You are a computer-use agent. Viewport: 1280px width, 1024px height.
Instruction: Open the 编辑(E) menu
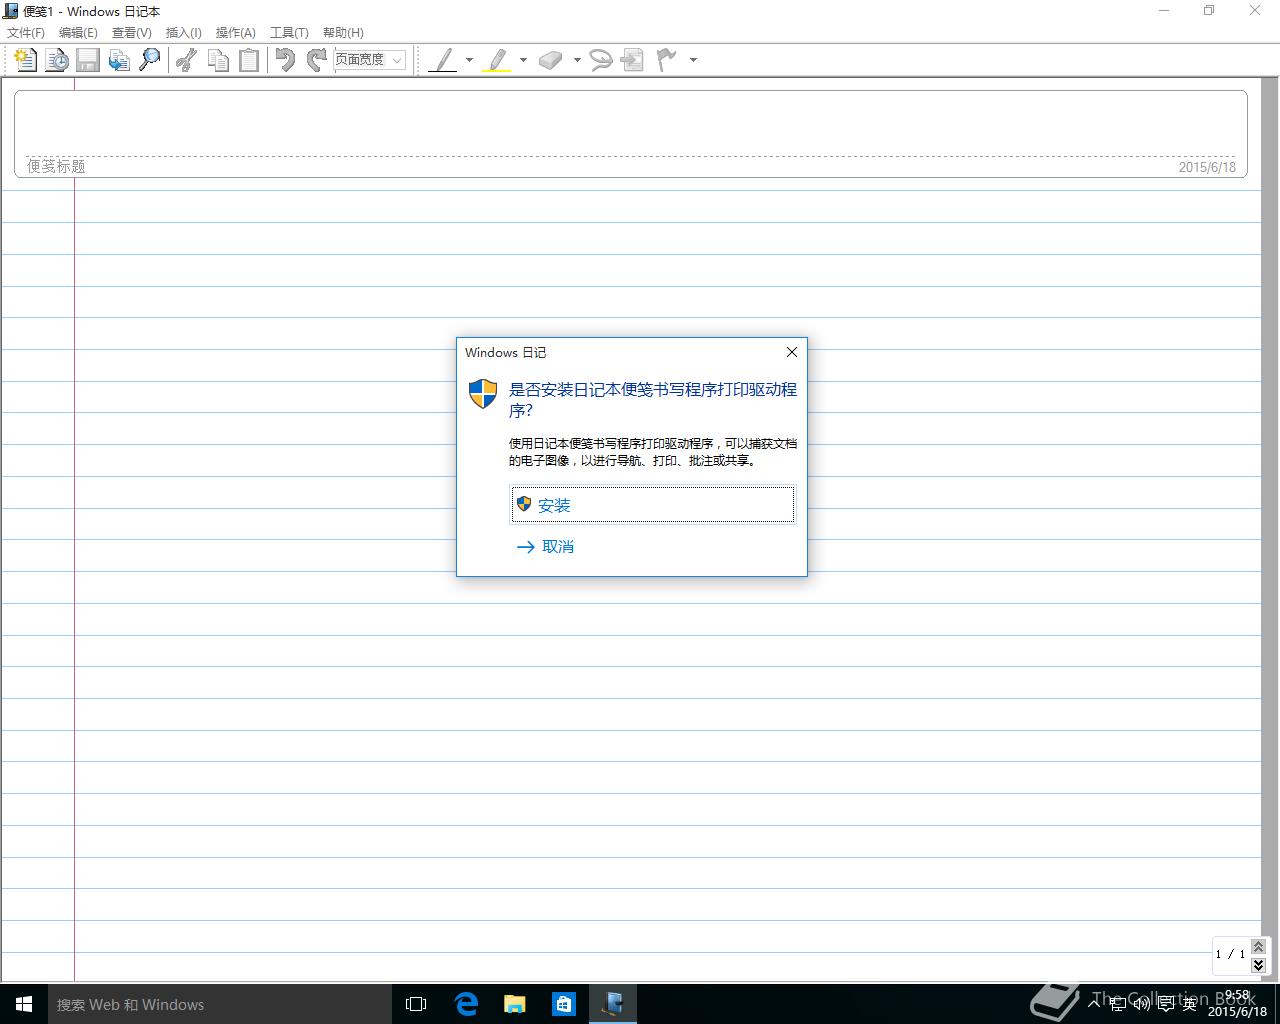[78, 33]
